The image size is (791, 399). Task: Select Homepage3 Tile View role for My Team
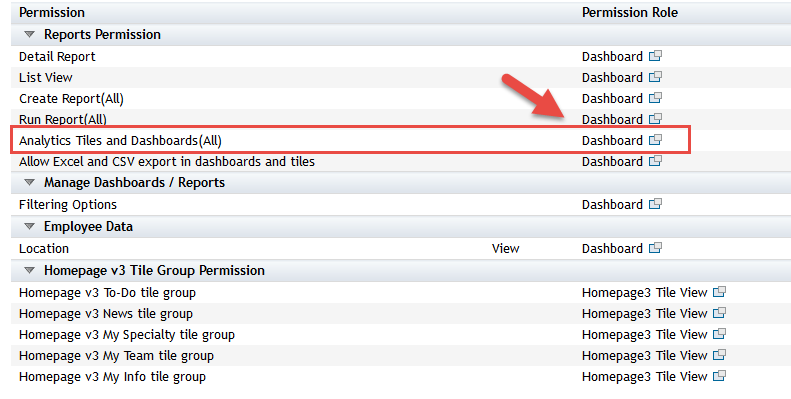[x=645, y=356]
